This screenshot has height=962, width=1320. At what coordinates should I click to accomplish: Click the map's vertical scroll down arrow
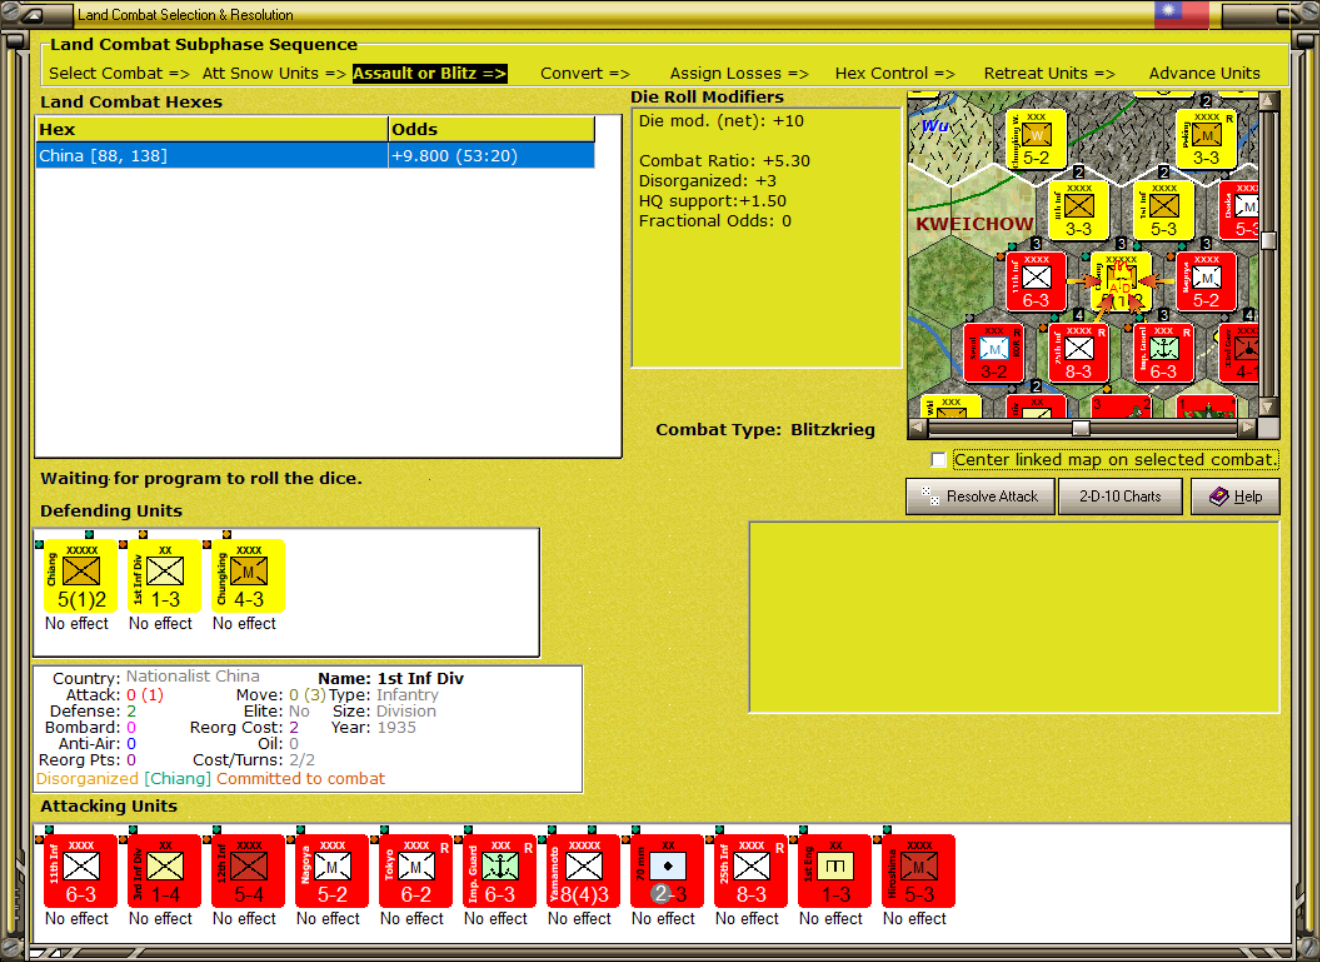click(1268, 407)
